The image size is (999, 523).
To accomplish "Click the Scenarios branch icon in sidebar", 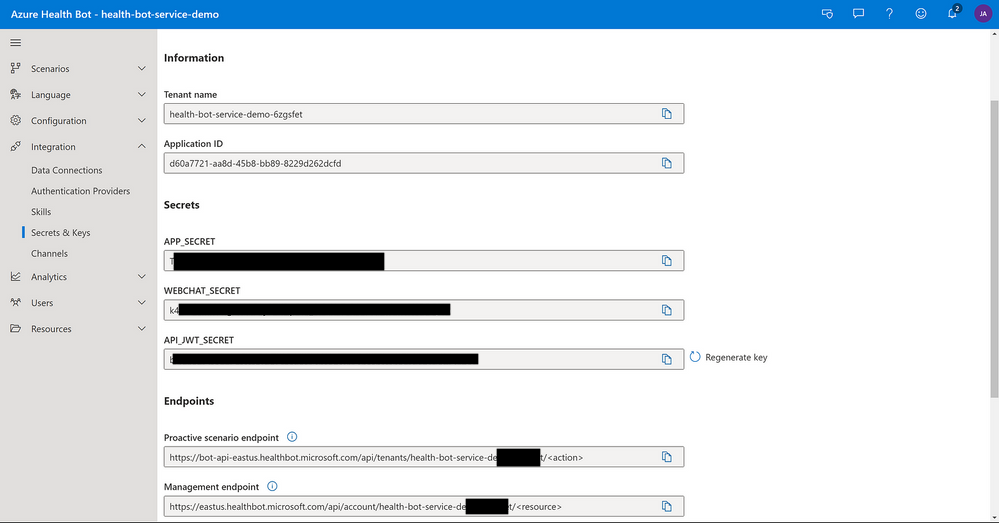I will click(15, 68).
